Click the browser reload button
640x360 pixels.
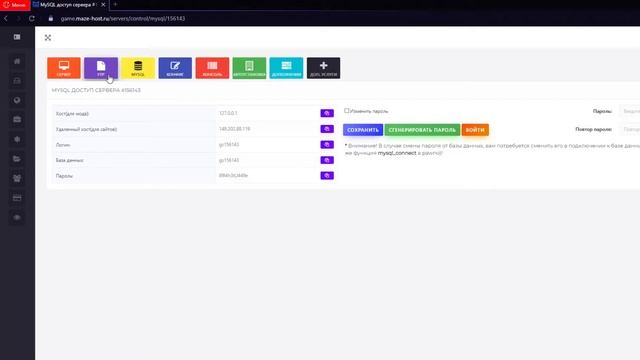(32, 18)
